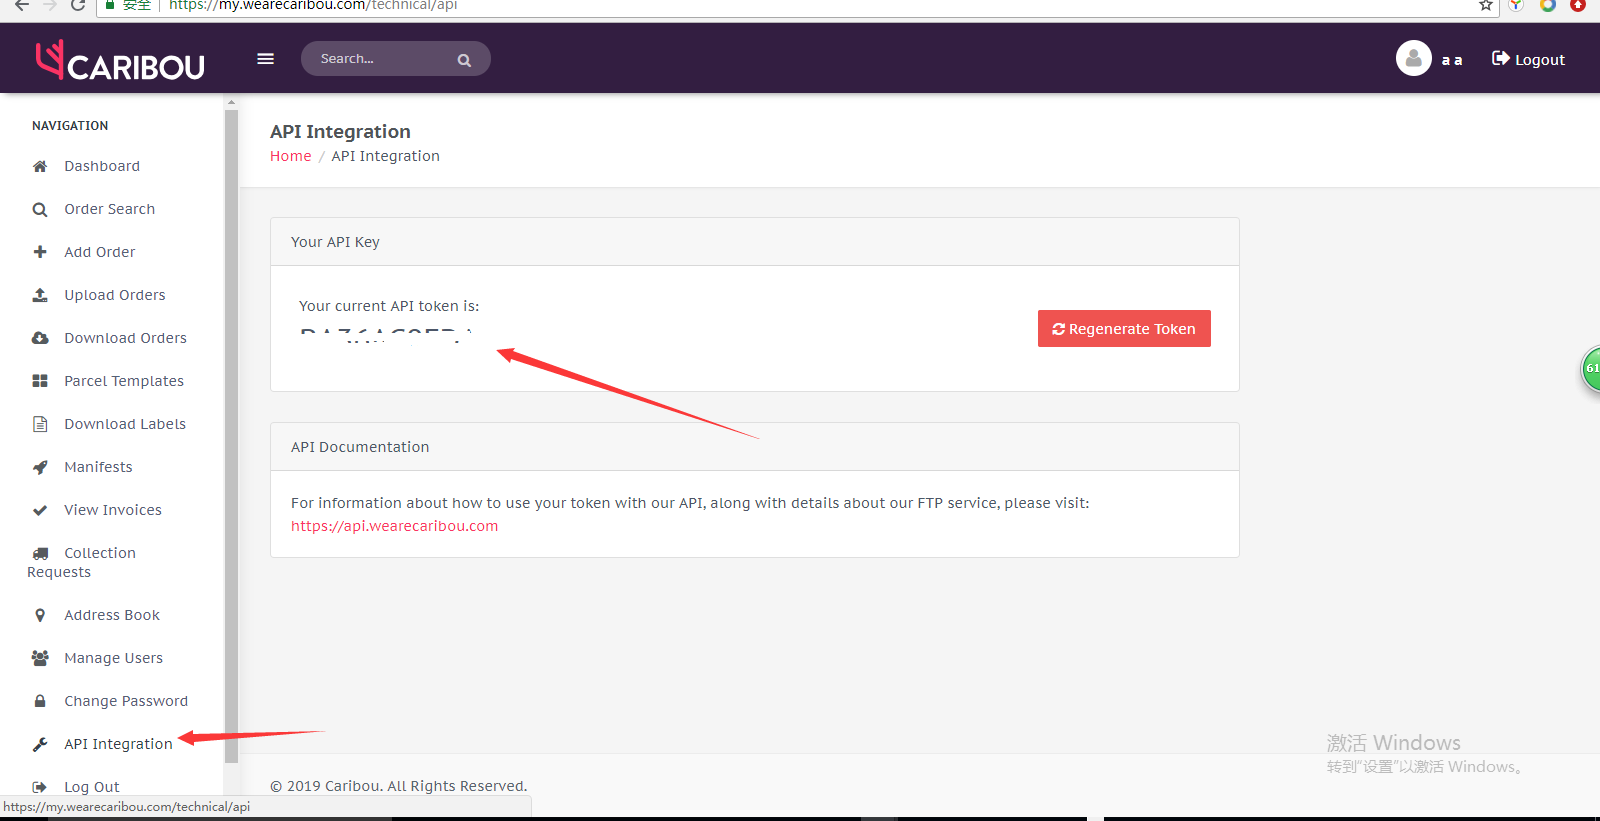This screenshot has height=821, width=1600.
Task: Click the red extension icon in browser toolbar
Action: 1578,5
